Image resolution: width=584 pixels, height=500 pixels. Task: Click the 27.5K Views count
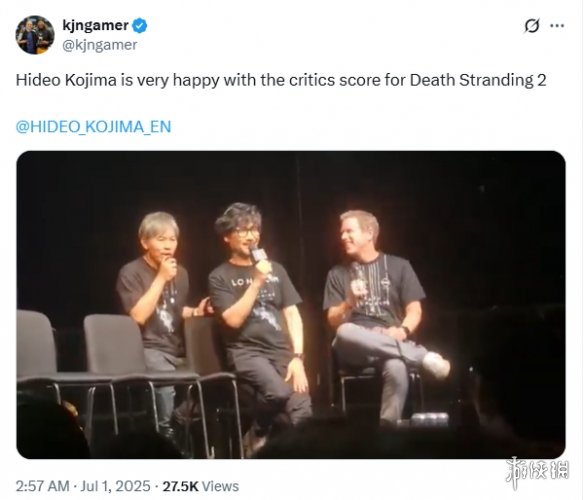tap(200, 486)
